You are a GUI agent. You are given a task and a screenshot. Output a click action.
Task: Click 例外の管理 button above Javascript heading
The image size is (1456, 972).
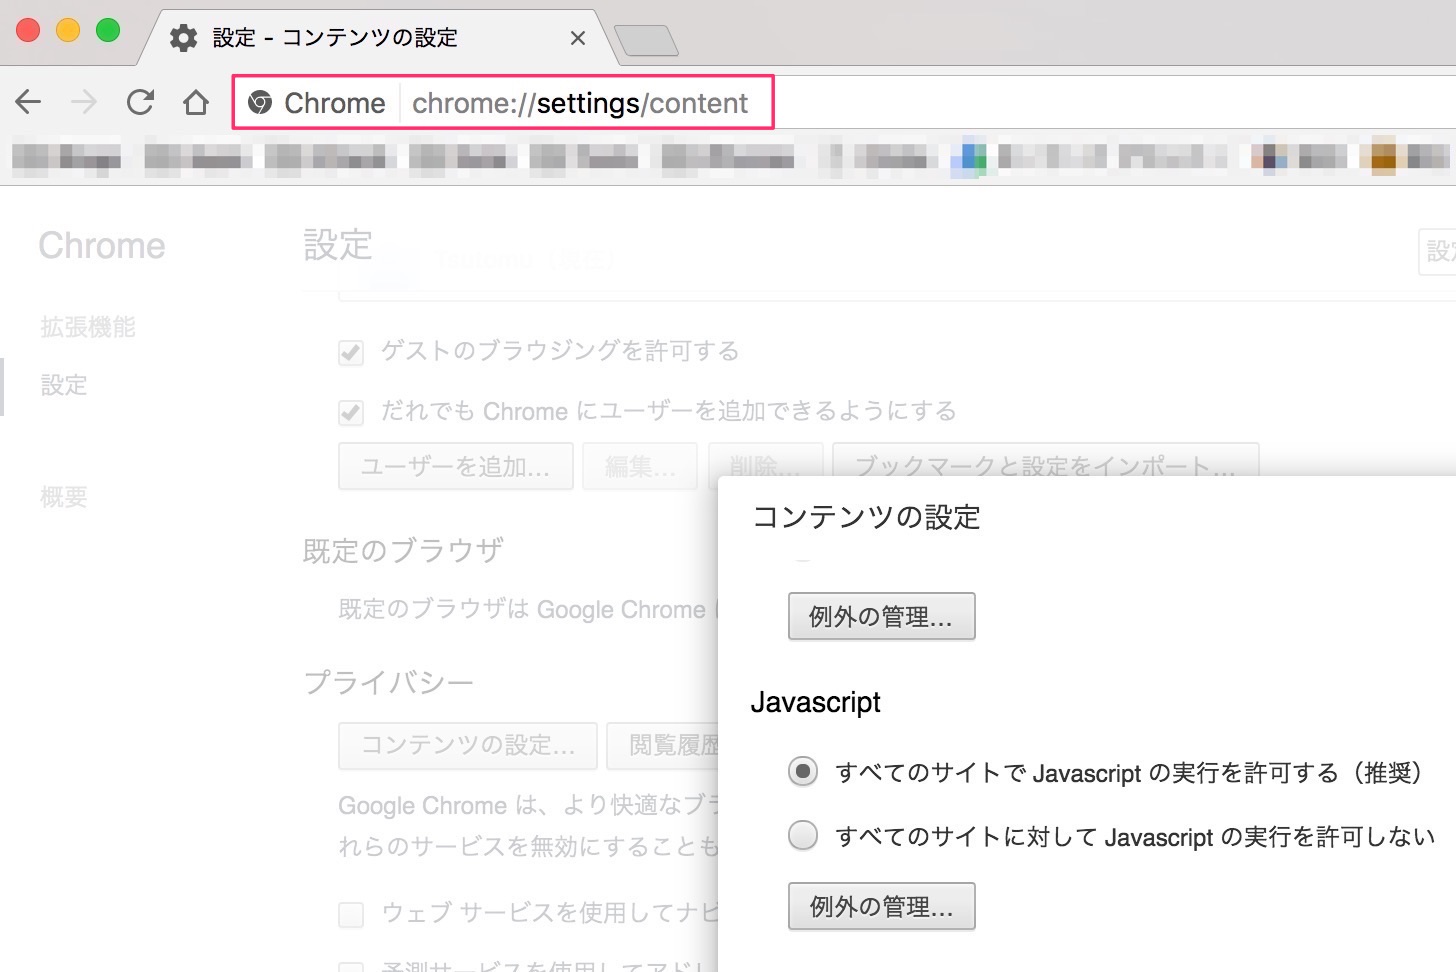(x=881, y=616)
